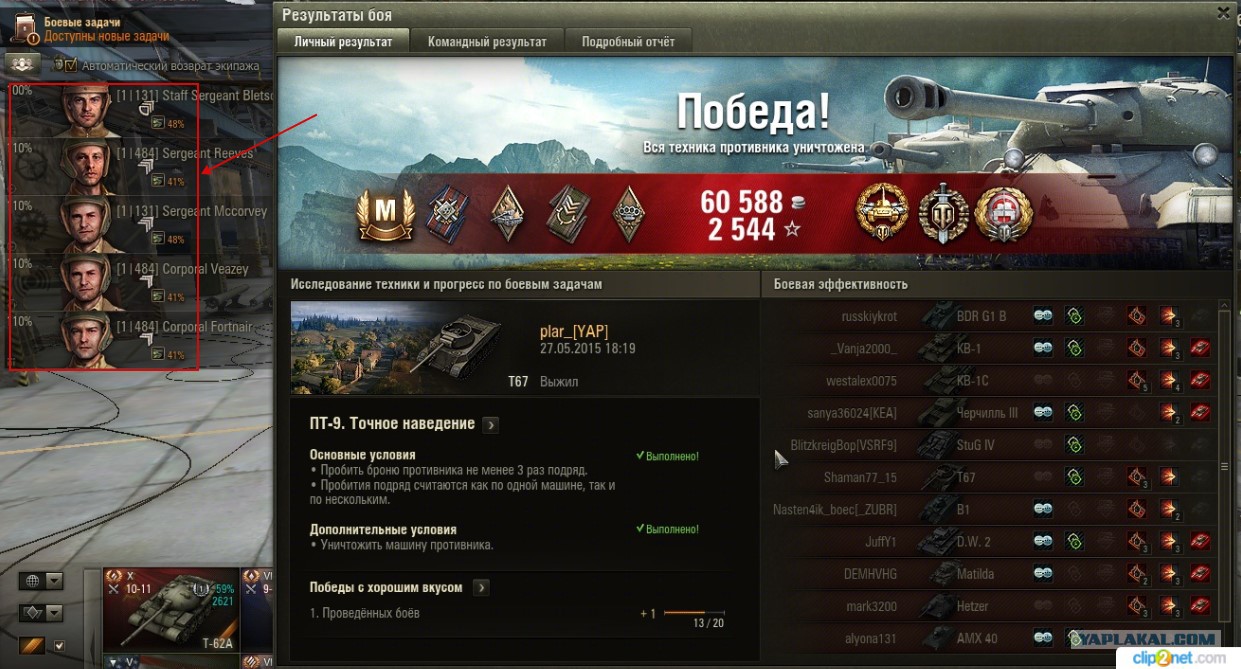Image resolution: width=1241 pixels, height=669 pixels.
Task: Select the T-62A tank in carousel
Action: pos(171,610)
